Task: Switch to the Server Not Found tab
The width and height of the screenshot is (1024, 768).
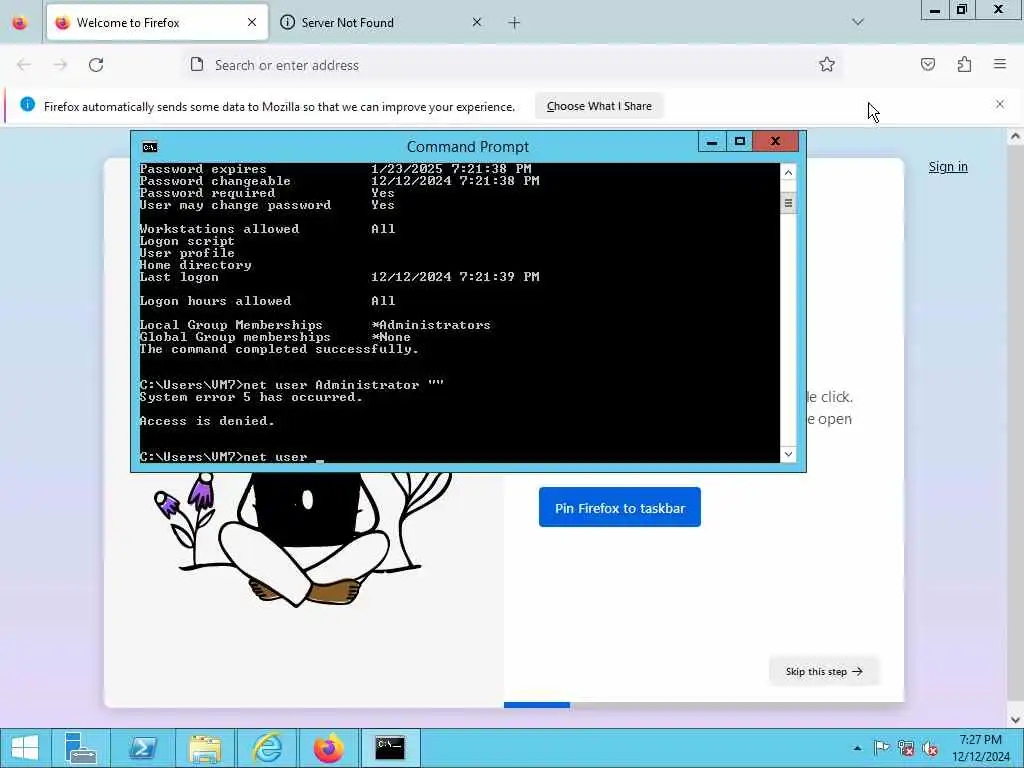Action: click(381, 22)
